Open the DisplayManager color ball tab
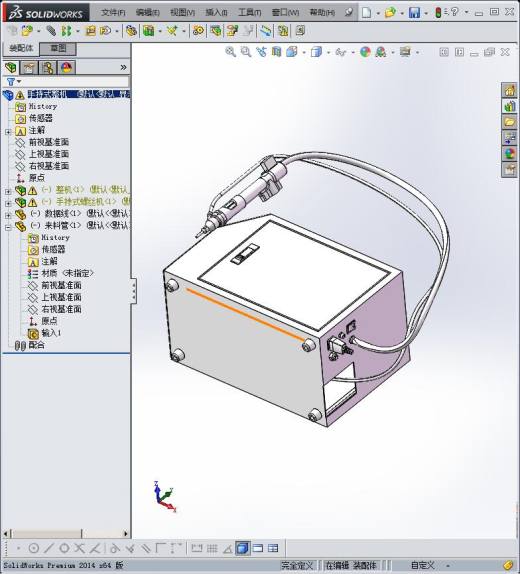Screen dimensions: 520x574 coord(66,68)
